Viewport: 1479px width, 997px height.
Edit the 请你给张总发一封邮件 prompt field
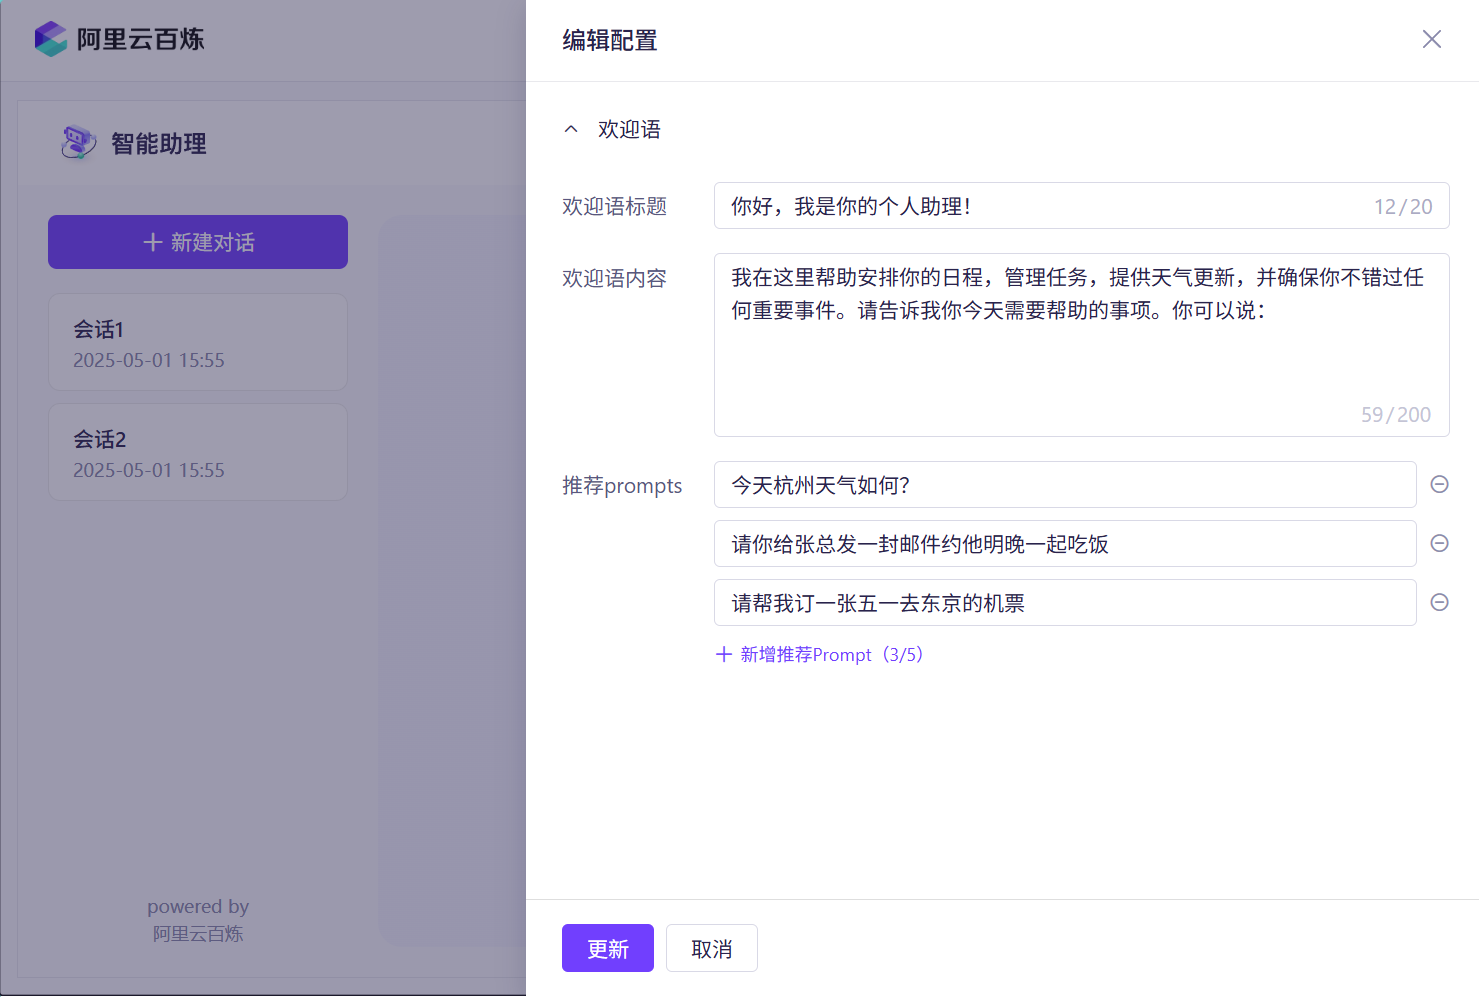[x=1065, y=544]
